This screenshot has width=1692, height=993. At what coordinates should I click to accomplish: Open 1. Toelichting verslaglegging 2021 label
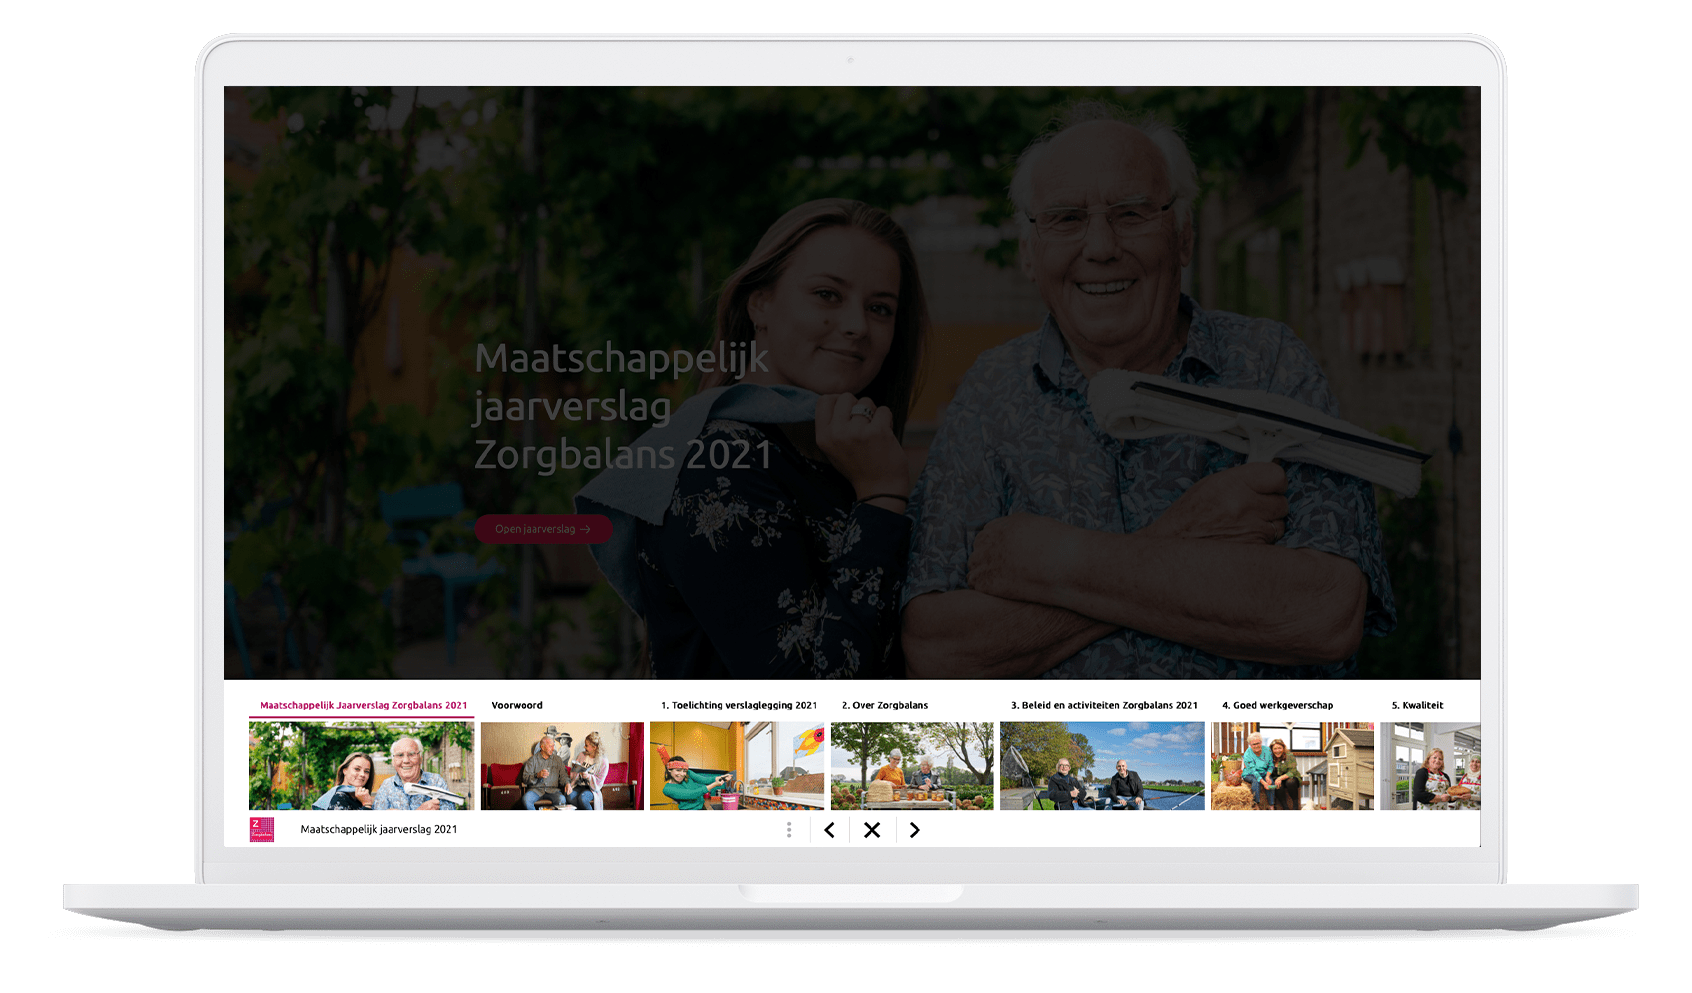click(739, 705)
